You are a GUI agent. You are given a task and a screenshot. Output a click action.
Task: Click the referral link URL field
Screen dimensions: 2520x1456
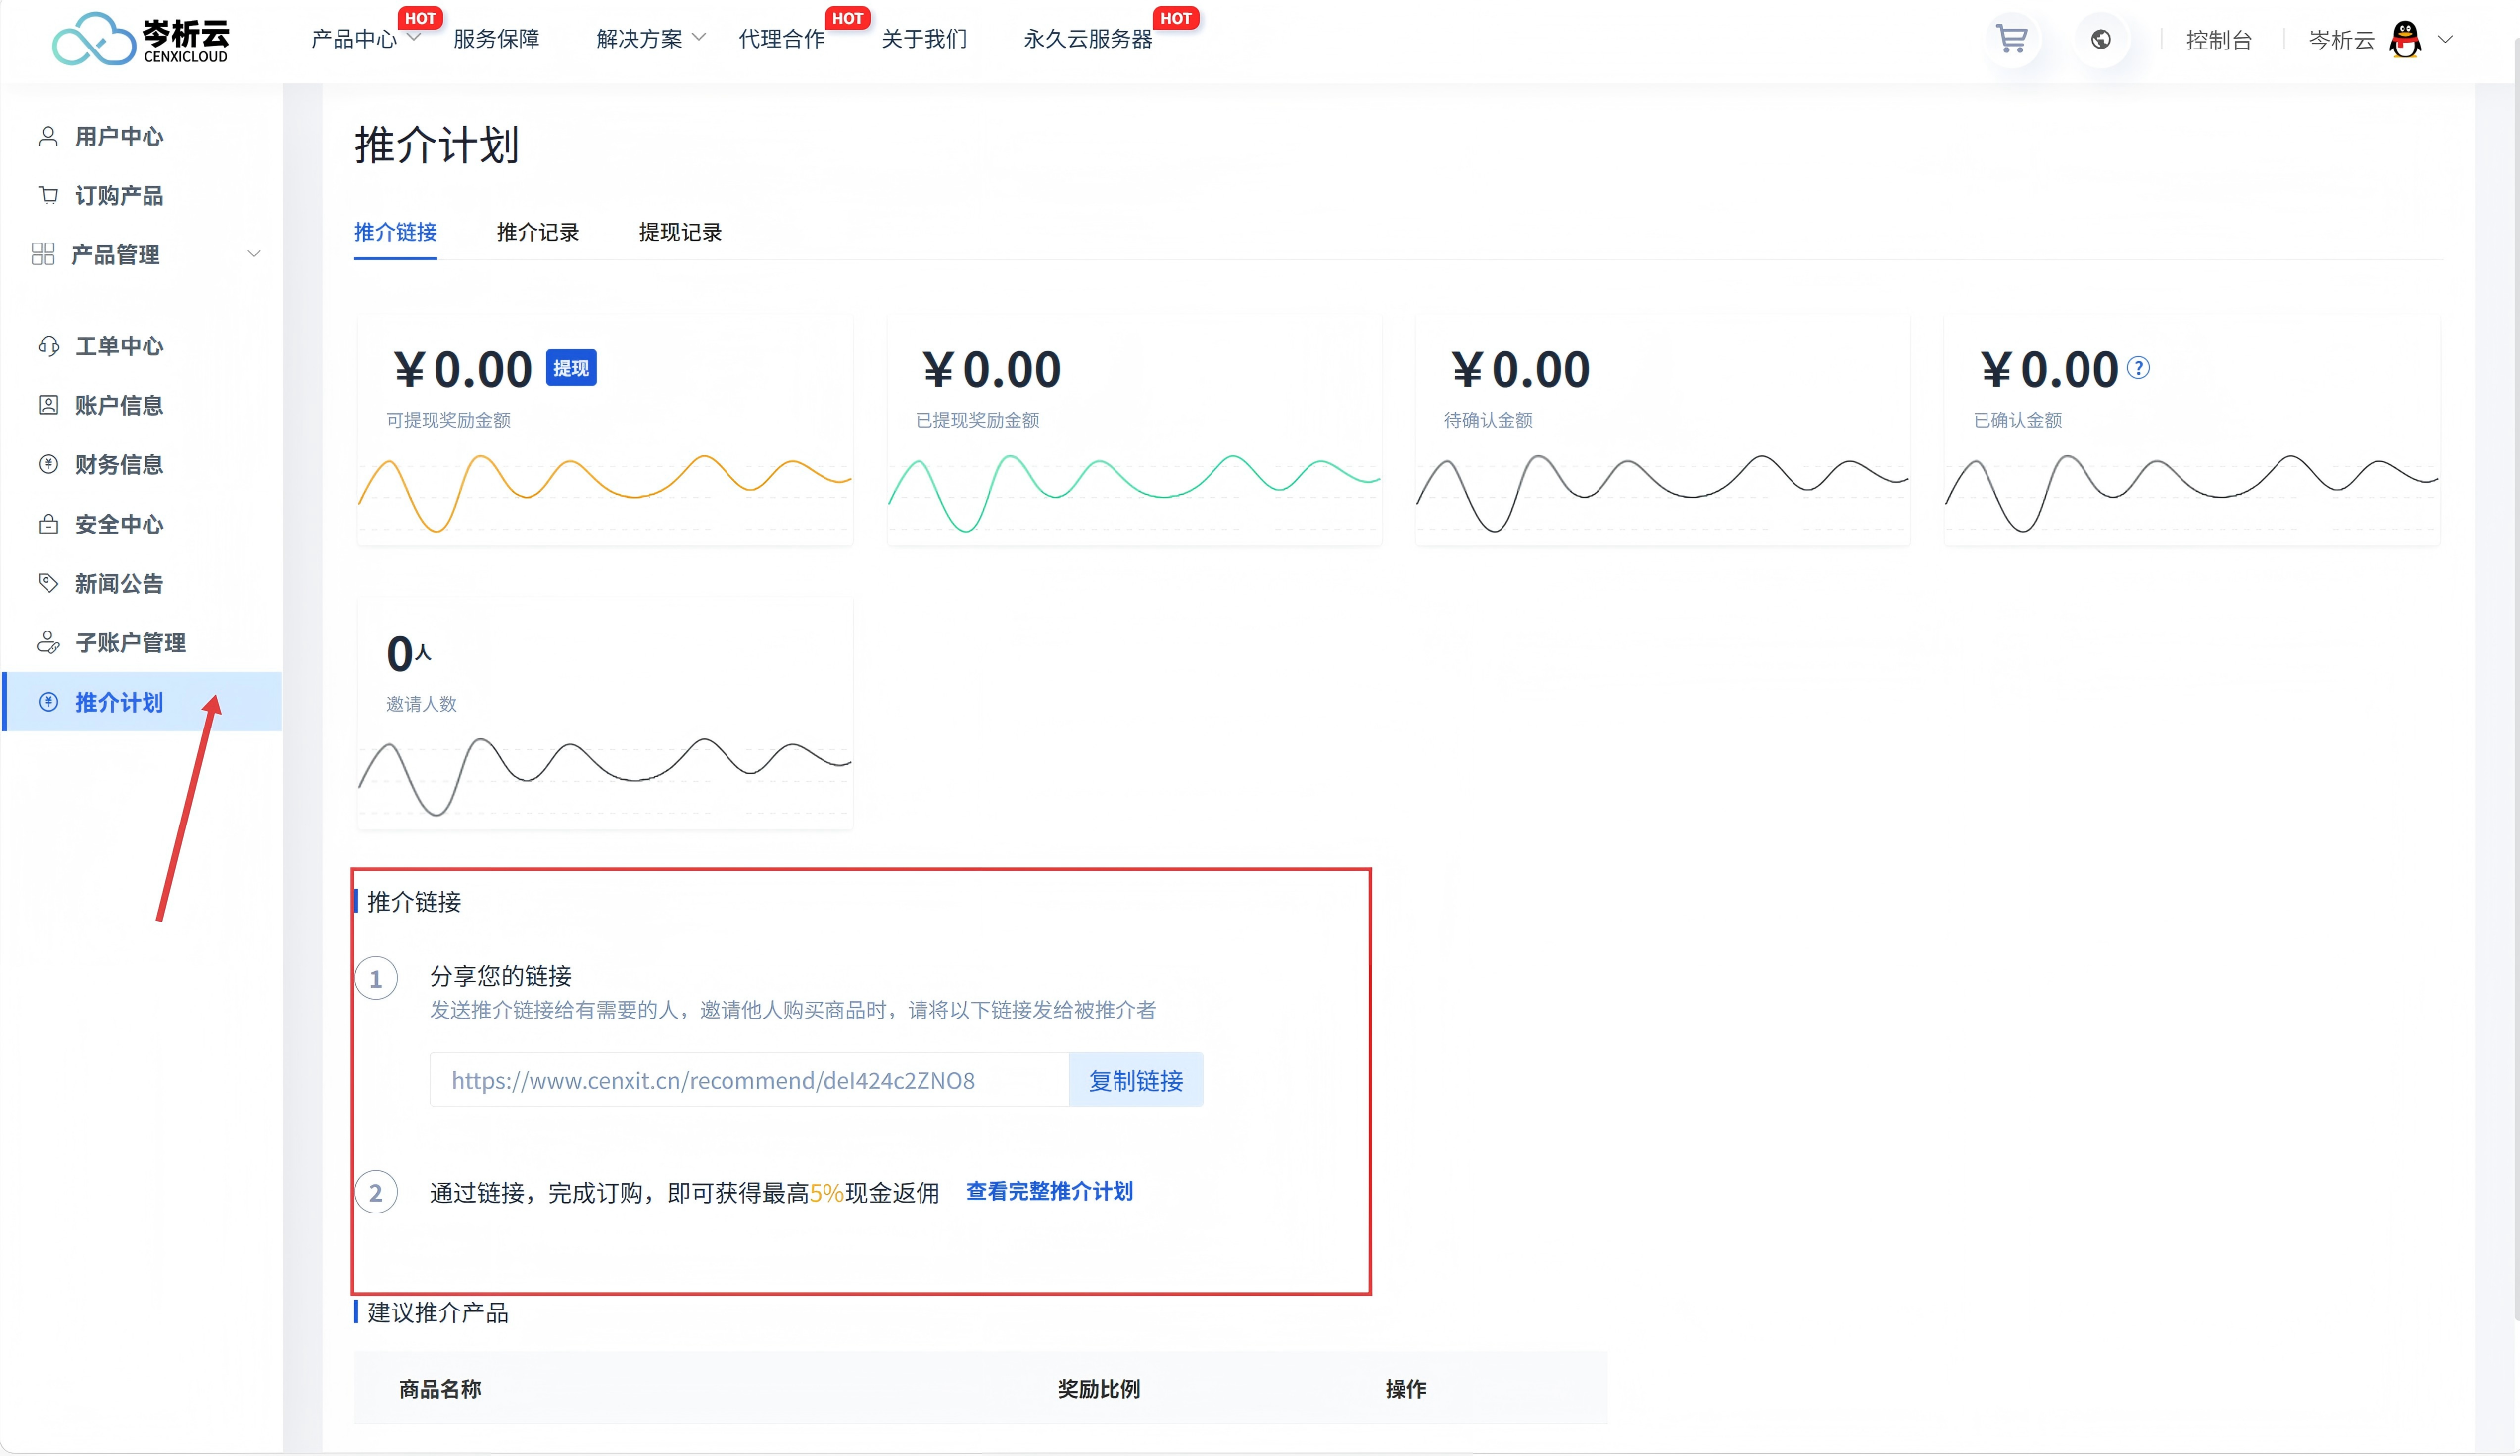pos(748,1080)
